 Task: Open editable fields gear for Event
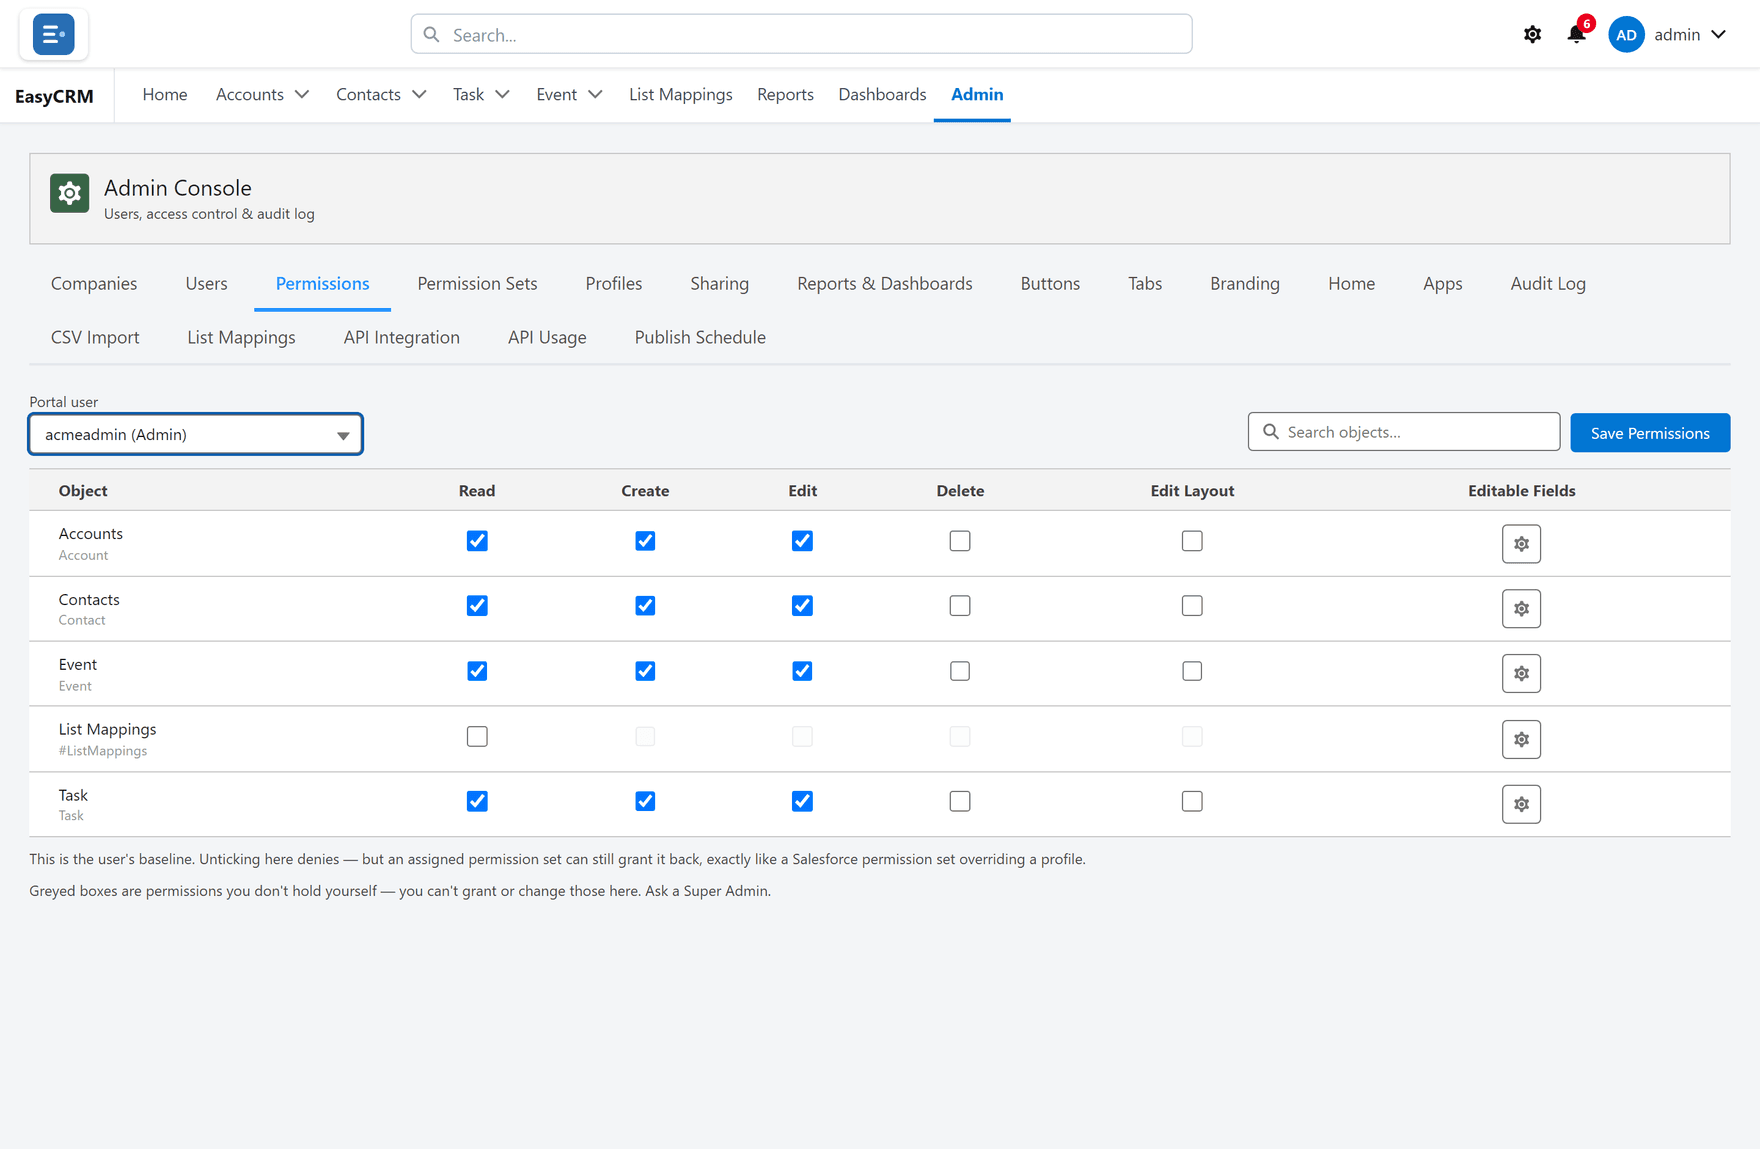pos(1521,674)
